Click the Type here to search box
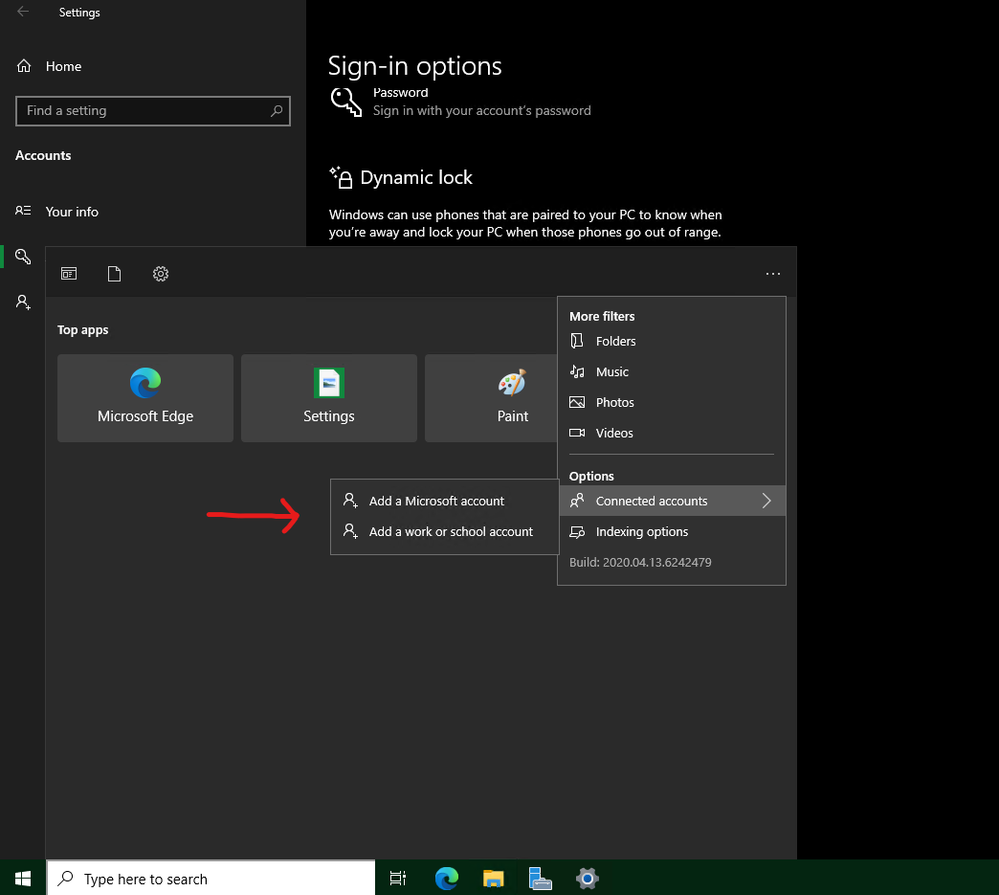Image resolution: width=999 pixels, height=895 pixels. pos(211,878)
